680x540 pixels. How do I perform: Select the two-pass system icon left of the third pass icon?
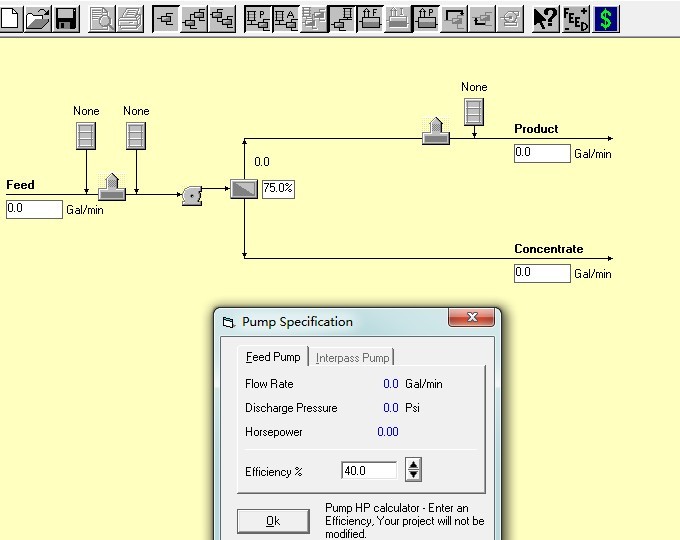click(194, 19)
